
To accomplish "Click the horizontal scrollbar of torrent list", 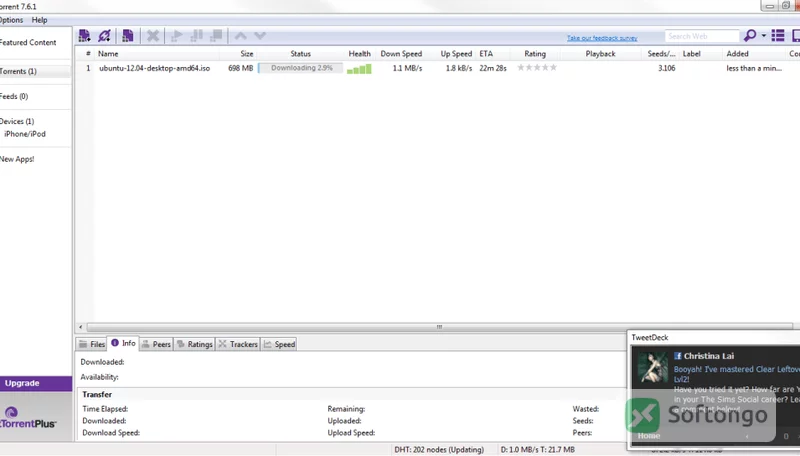I will pos(440,327).
